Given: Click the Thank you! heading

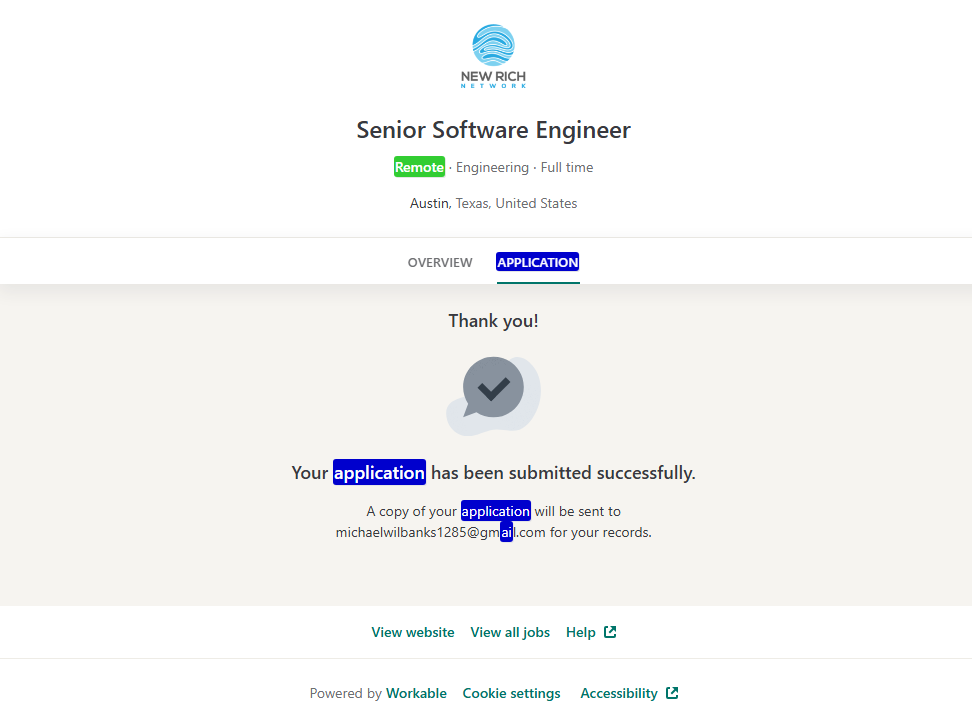Looking at the screenshot, I should (x=493, y=321).
